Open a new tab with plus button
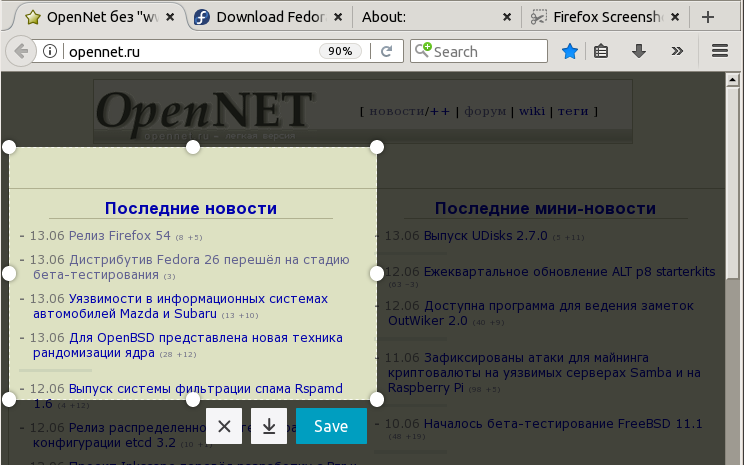Screen dimensions: 744x465 [708, 17]
